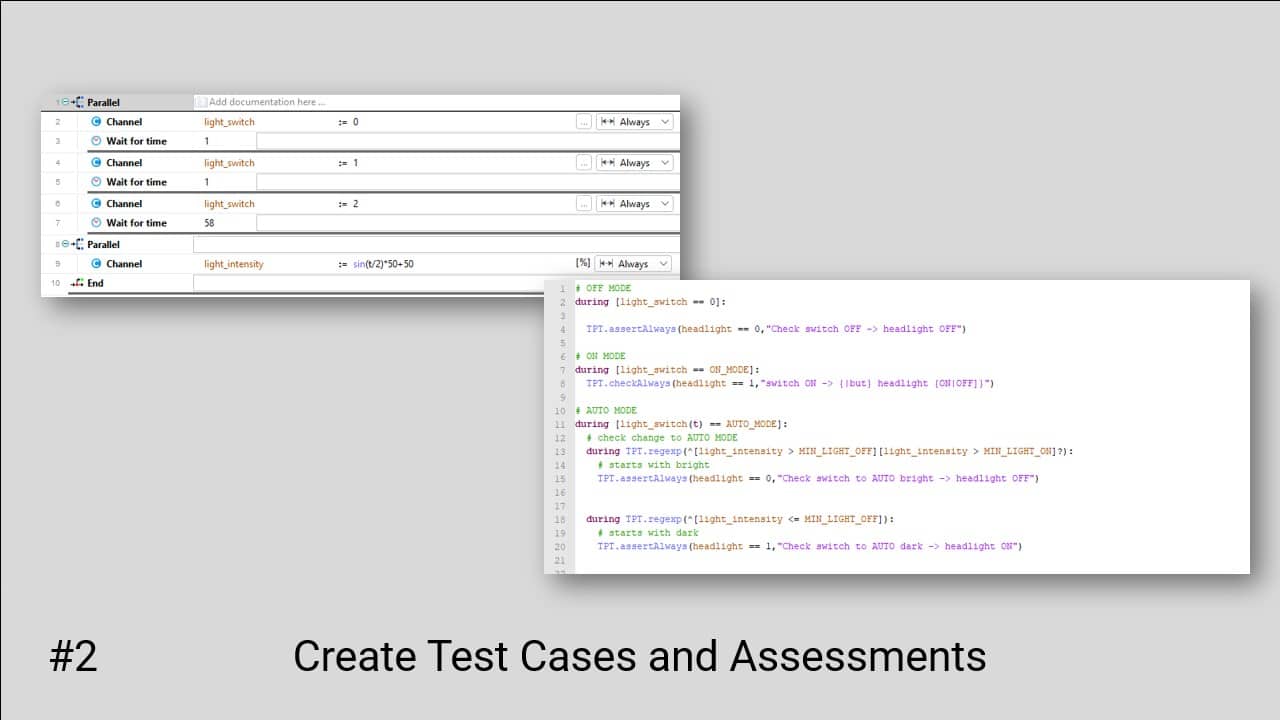Viewport: 1280px width, 720px height.
Task: Click the documentation field of the row 8 Parallel
Action: click(x=436, y=244)
